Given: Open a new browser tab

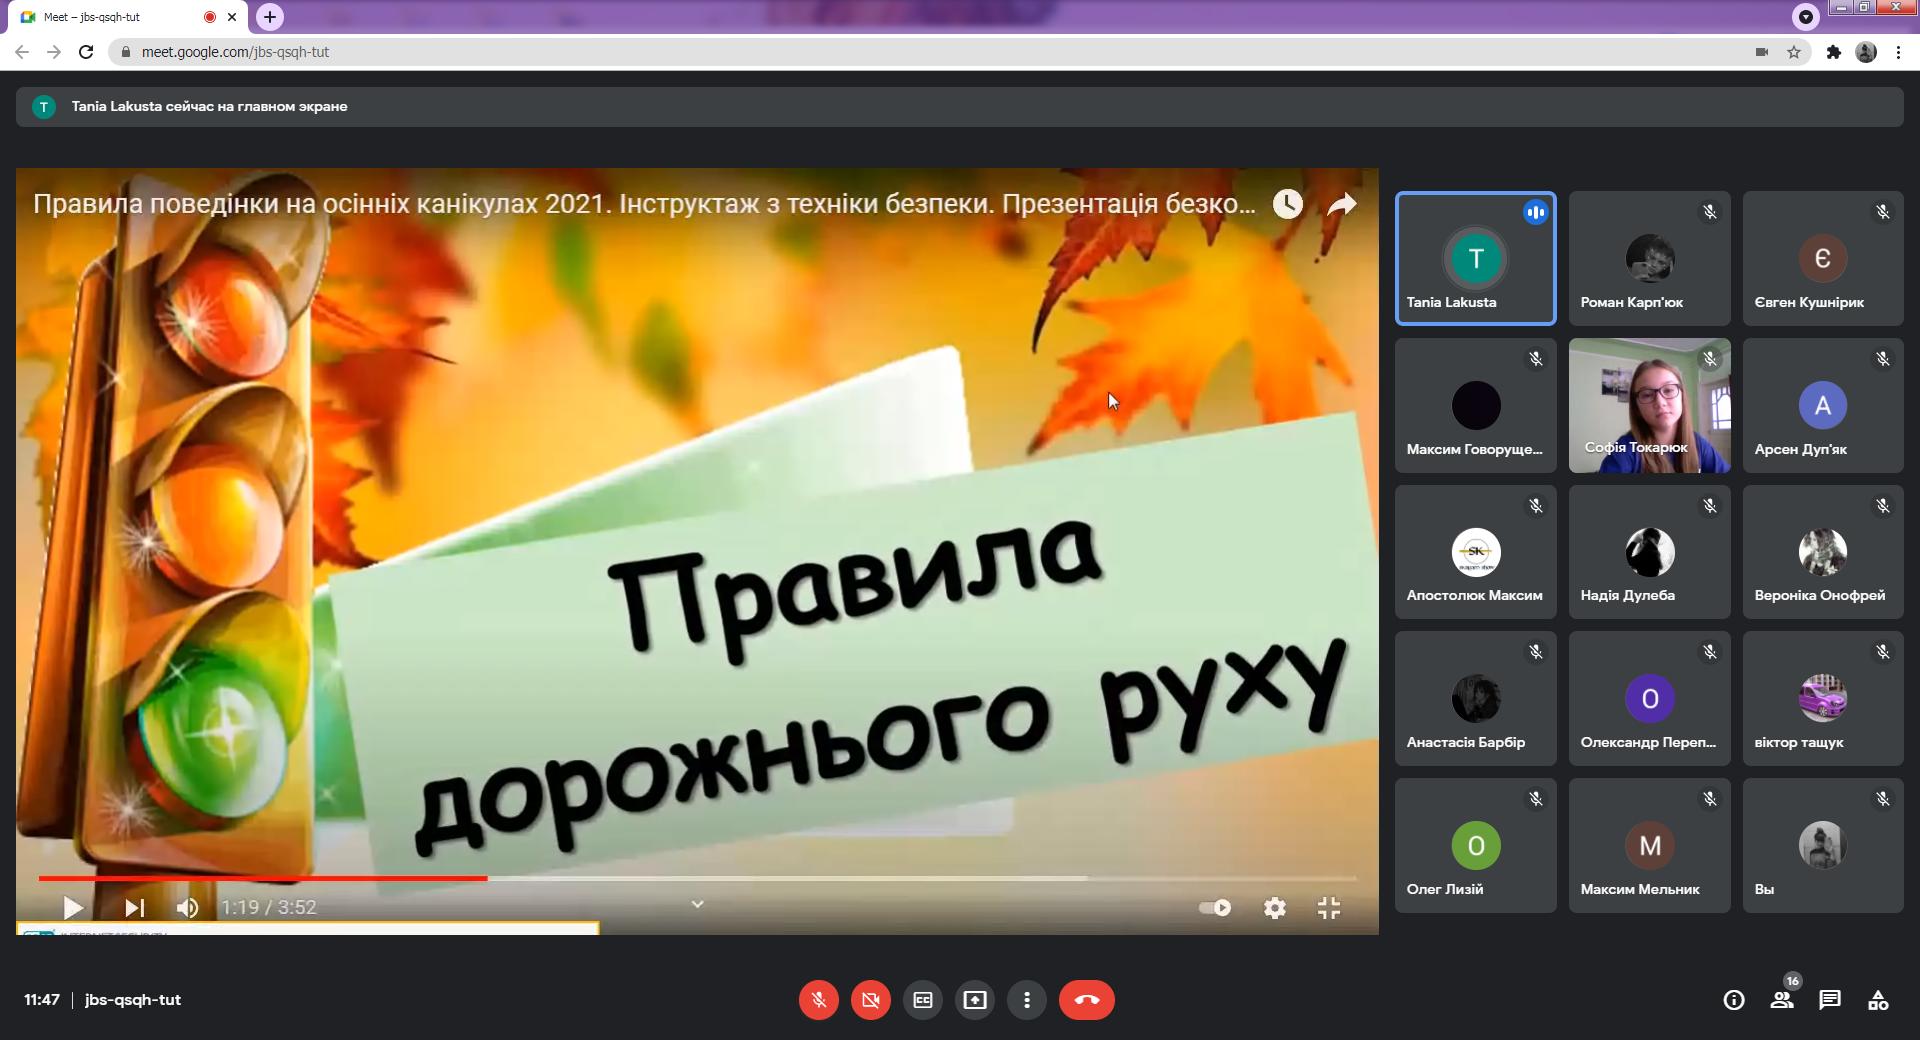Looking at the screenshot, I should pyautogui.click(x=269, y=17).
